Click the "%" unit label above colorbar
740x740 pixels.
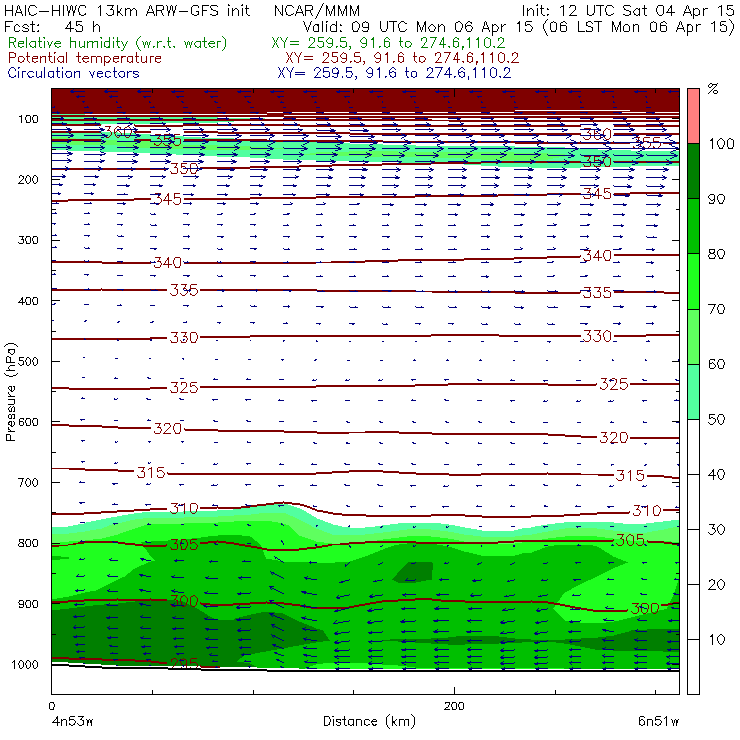713,89
